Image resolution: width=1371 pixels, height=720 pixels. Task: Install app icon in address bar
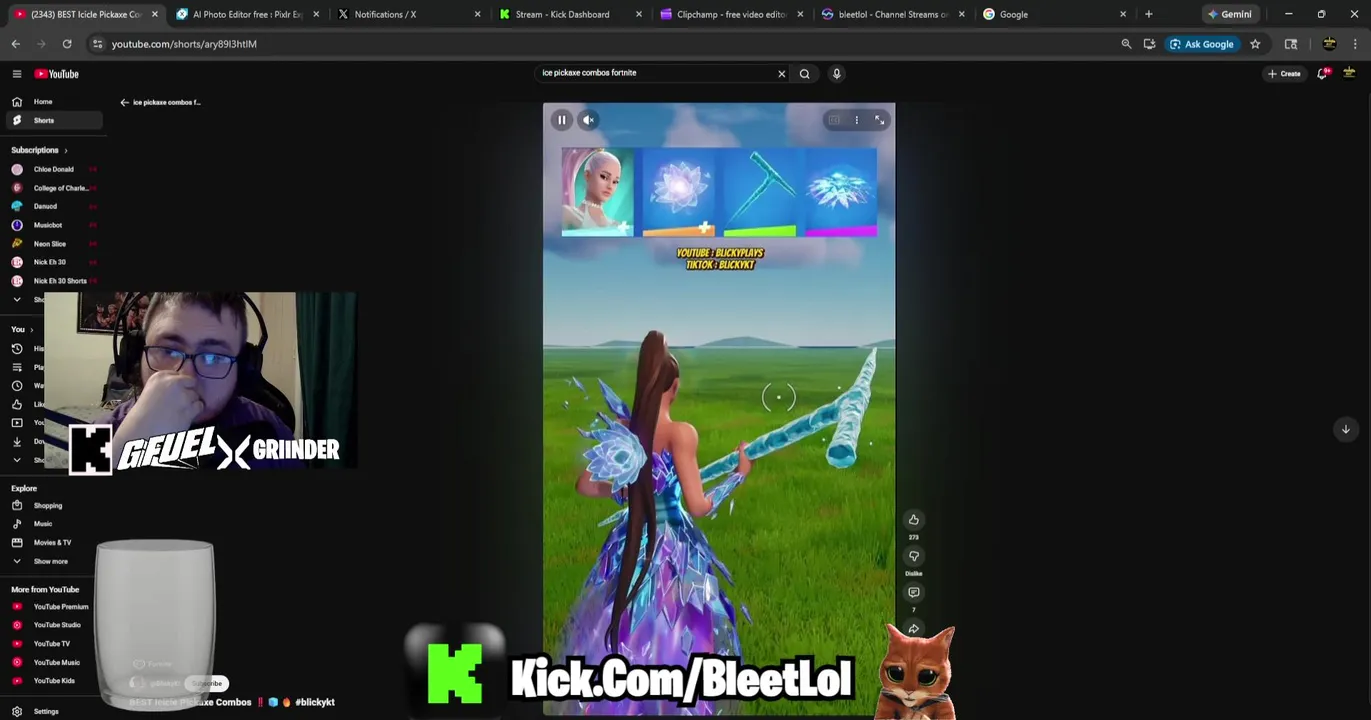pos(1149,44)
